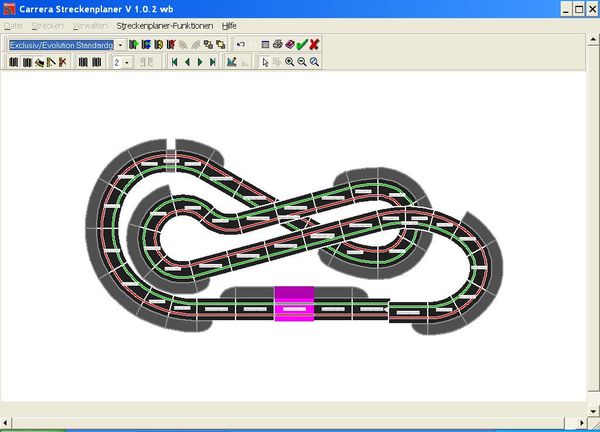
Task: Go to the next track piece
Action: (x=200, y=62)
